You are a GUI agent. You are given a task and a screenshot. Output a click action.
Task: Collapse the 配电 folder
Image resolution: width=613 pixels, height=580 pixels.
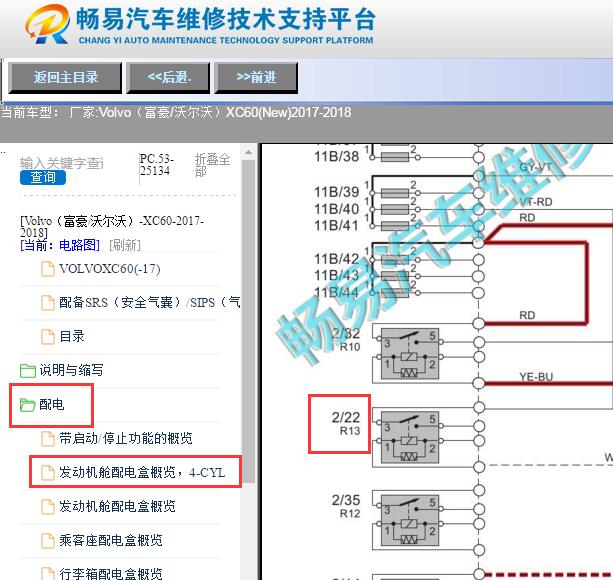(x=52, y=404)
